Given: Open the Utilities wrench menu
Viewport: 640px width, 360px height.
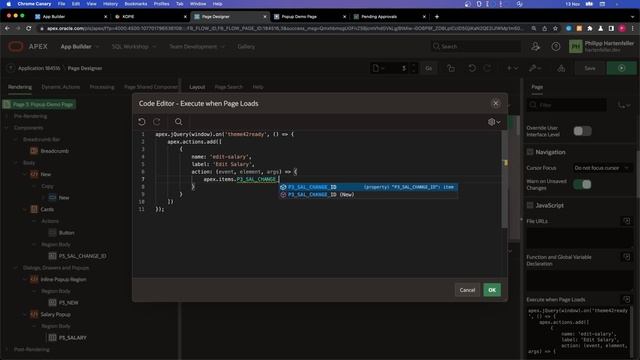Looking at the screenshot, I should coord(535,68).
